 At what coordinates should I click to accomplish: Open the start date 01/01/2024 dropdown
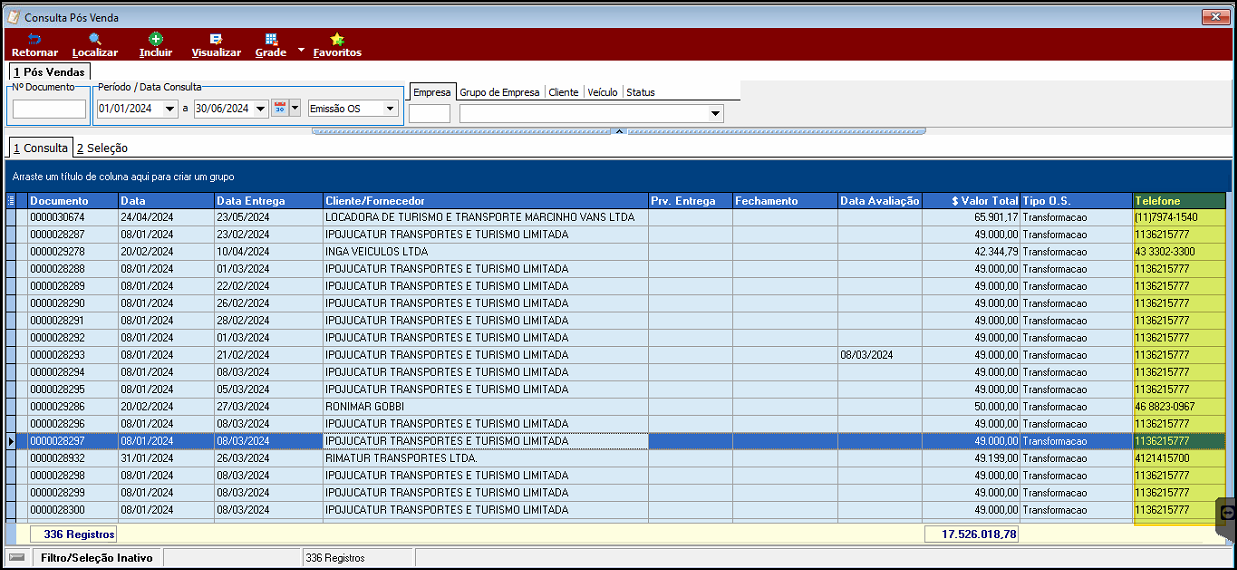point(170,109)
